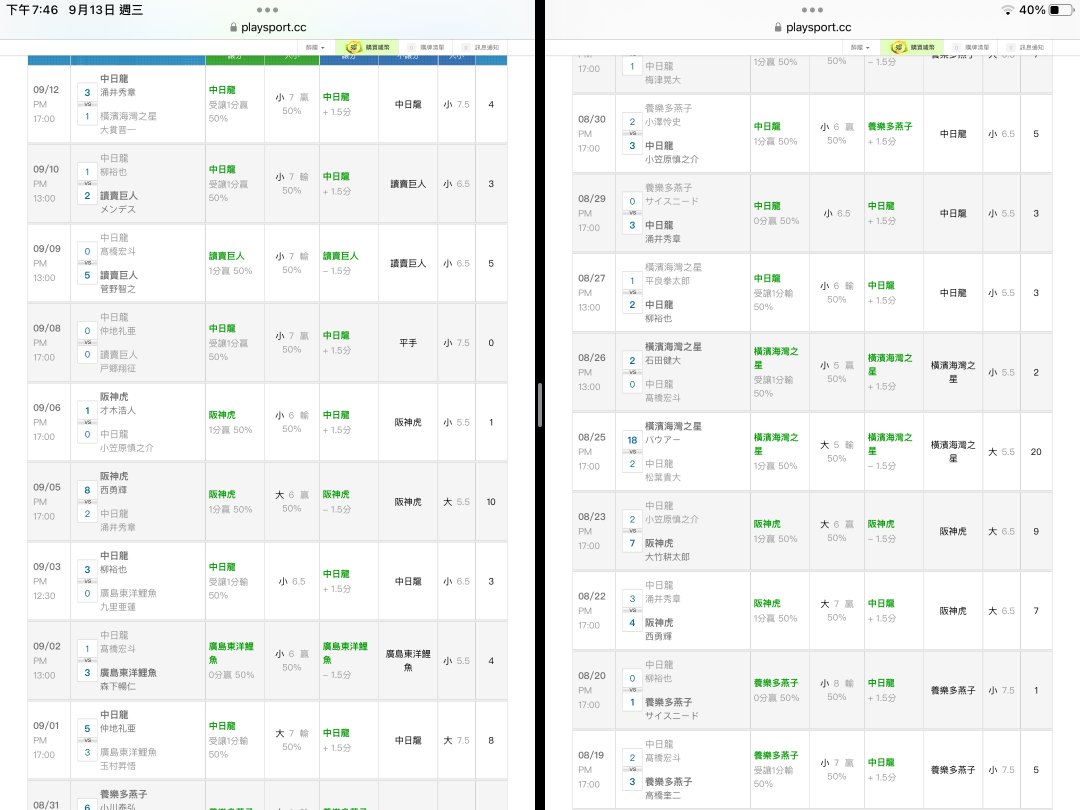This screenshot has height=810, width=1080.
Task: Grab the split-view divider handle between the windows
Action: (540, 405)
